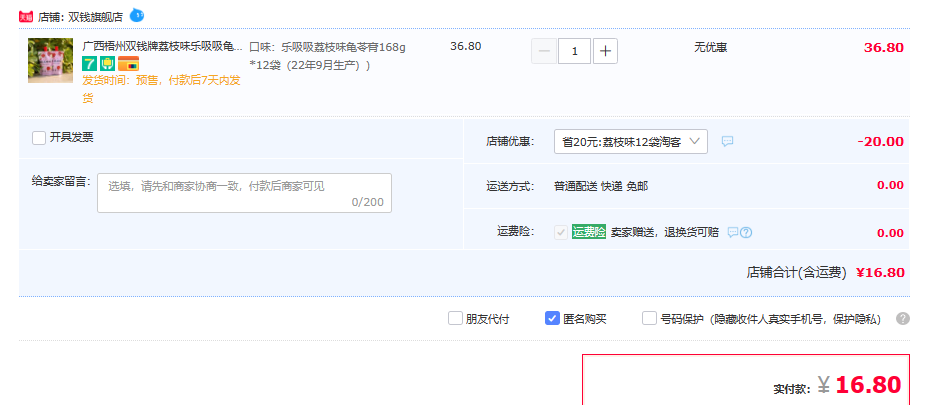This screenshot has height=405, width=936.
Task: Click 卖家赠送，退换货可赔 insurance description
Action: (664, 232)
